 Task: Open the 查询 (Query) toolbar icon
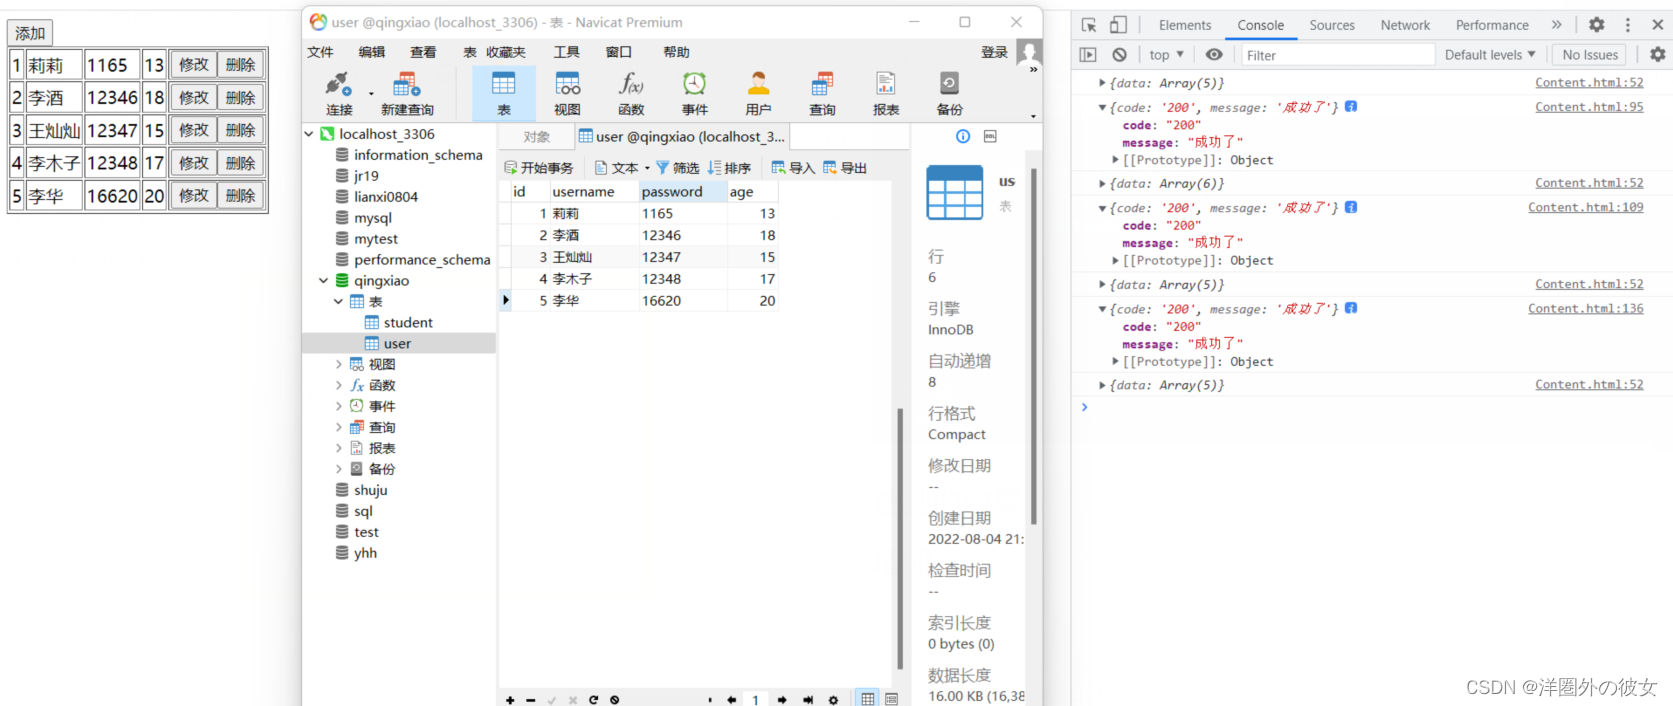tap(822, 94)
